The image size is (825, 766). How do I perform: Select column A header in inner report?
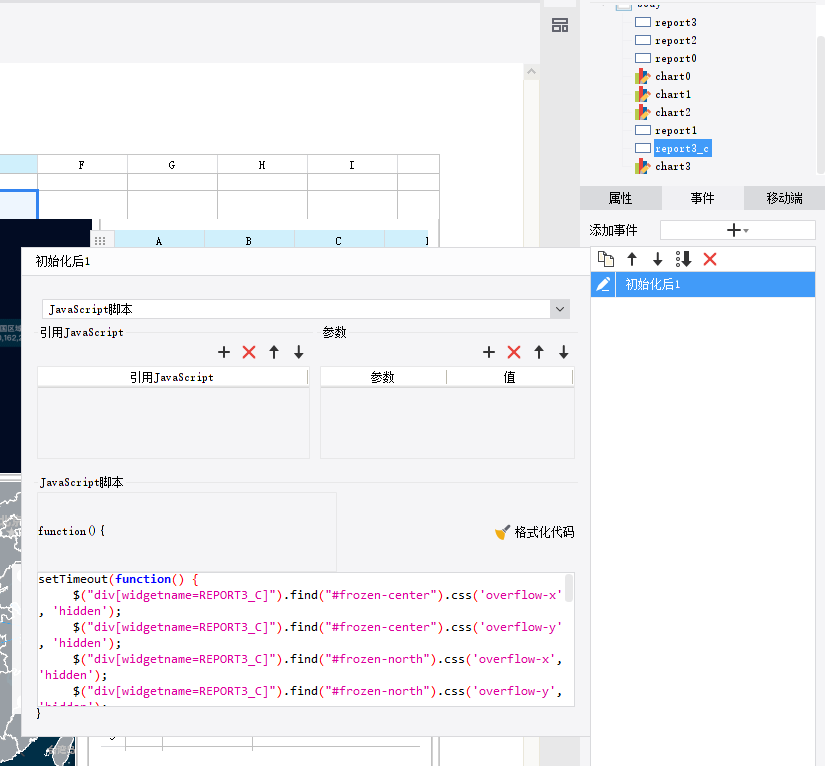[x=159, y=240]
